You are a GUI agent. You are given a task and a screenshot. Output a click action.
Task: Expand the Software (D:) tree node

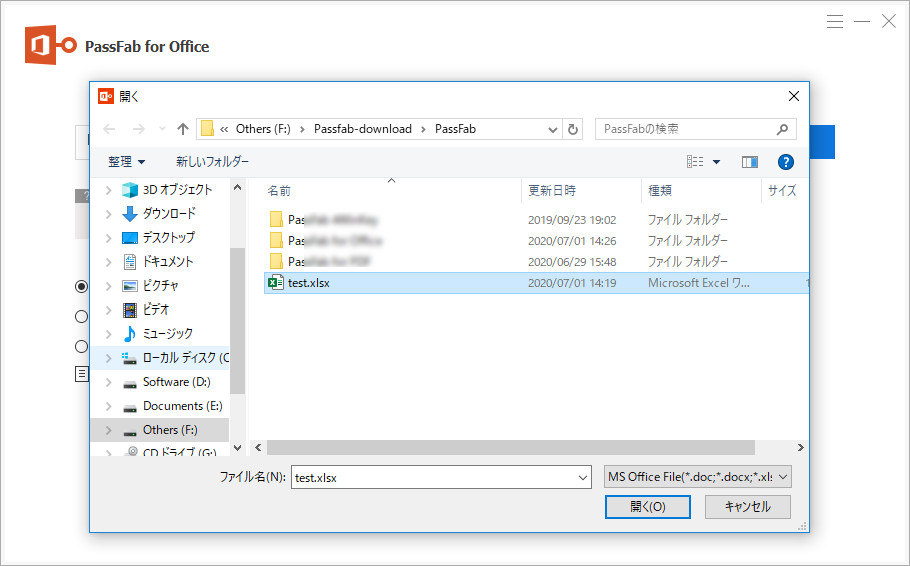(109, 382)
